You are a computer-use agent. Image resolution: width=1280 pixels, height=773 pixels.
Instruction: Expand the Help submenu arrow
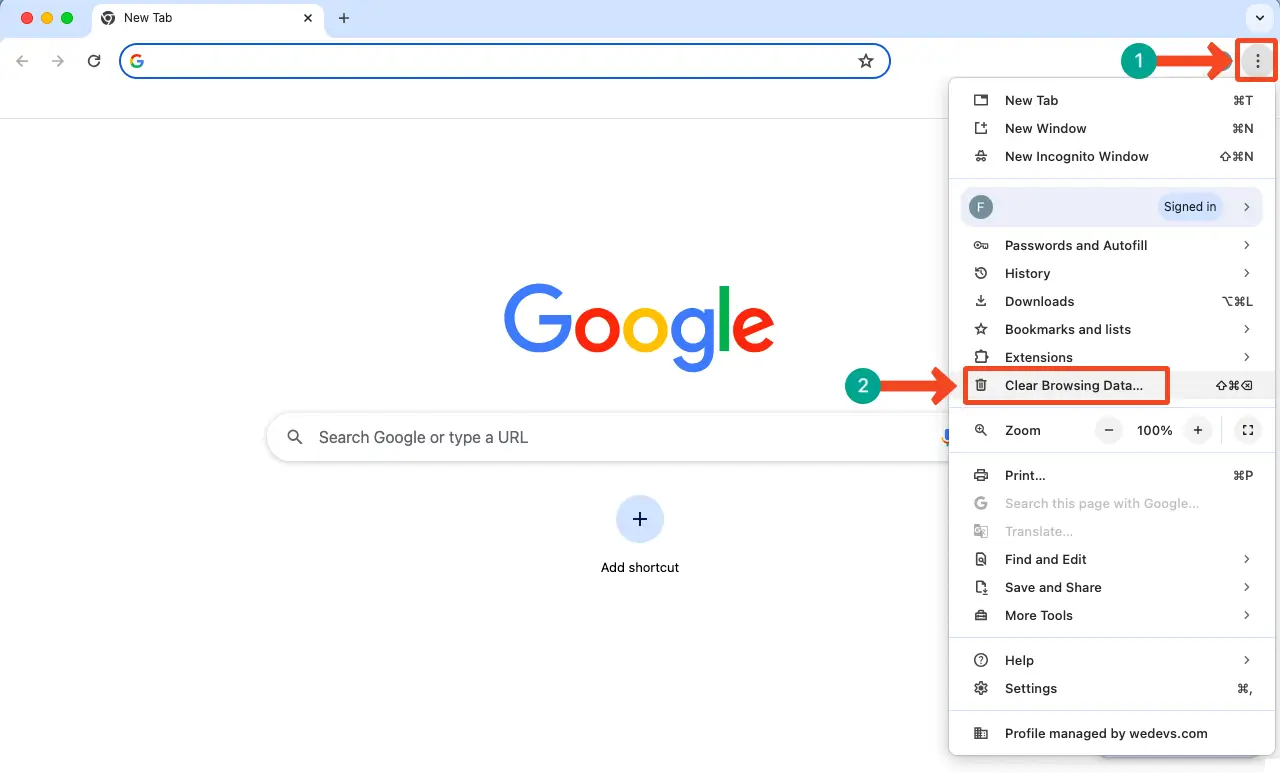coord(1246,660)
